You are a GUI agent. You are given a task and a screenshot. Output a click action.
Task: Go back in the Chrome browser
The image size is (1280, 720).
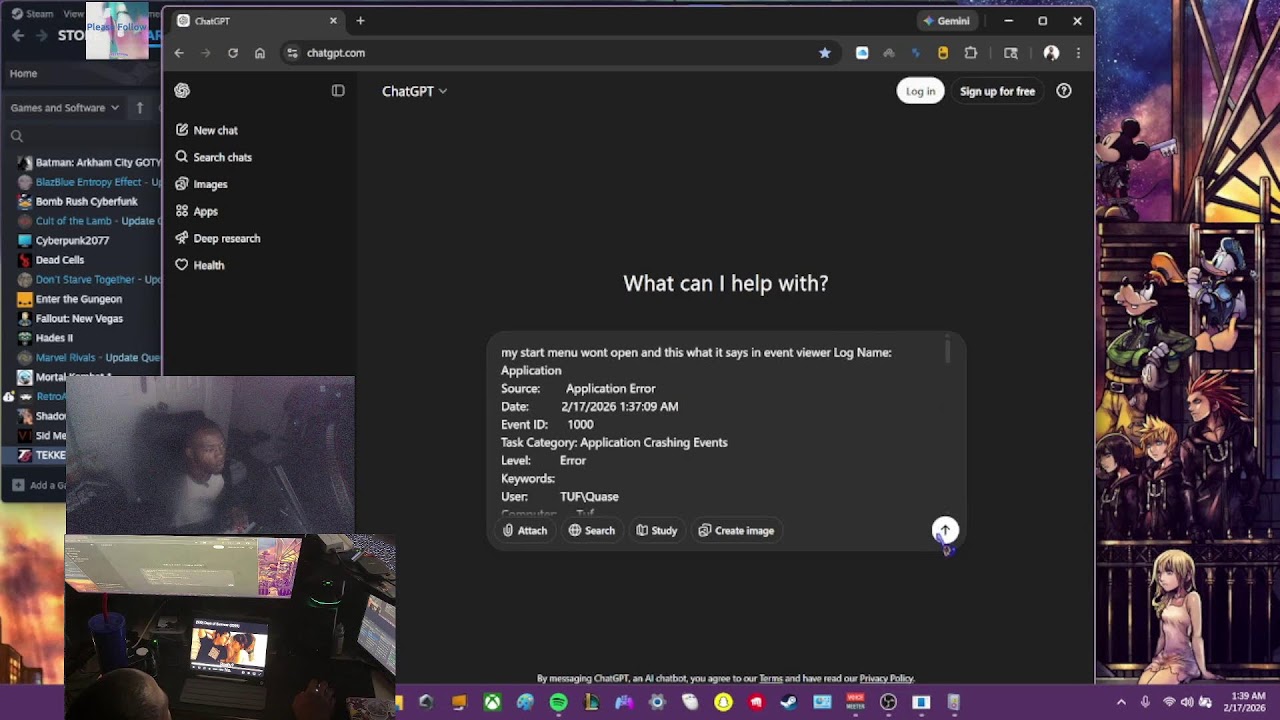point(179,53)
